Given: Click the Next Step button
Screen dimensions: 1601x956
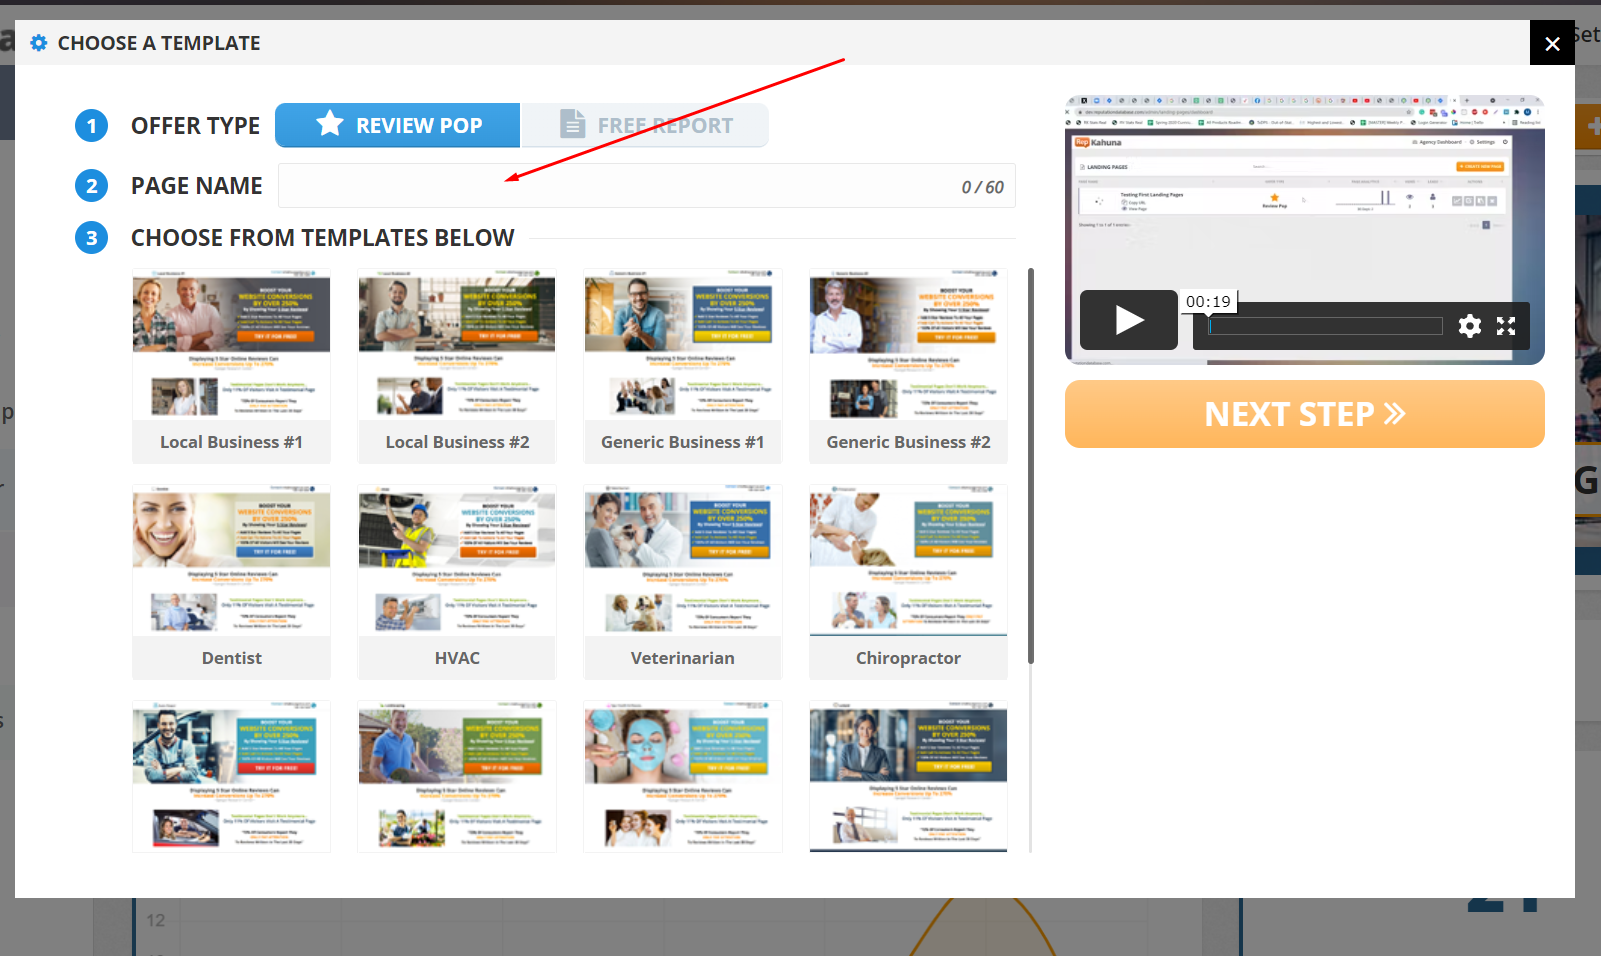Looking at the screenshot, I should tap(1304, 414).
